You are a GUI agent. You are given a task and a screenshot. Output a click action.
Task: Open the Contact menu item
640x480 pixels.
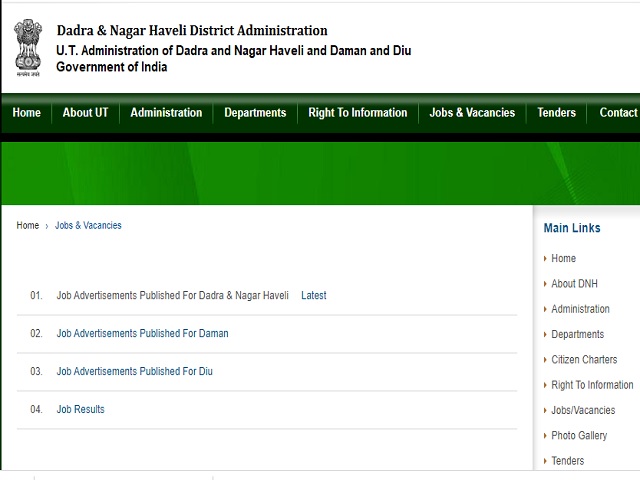[618, 113]
